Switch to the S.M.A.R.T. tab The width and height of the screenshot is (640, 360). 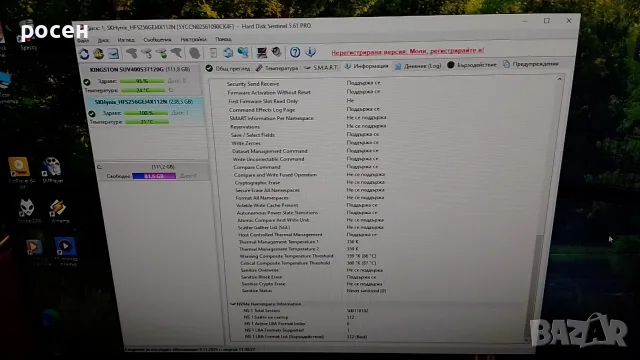tap(321, 67)
